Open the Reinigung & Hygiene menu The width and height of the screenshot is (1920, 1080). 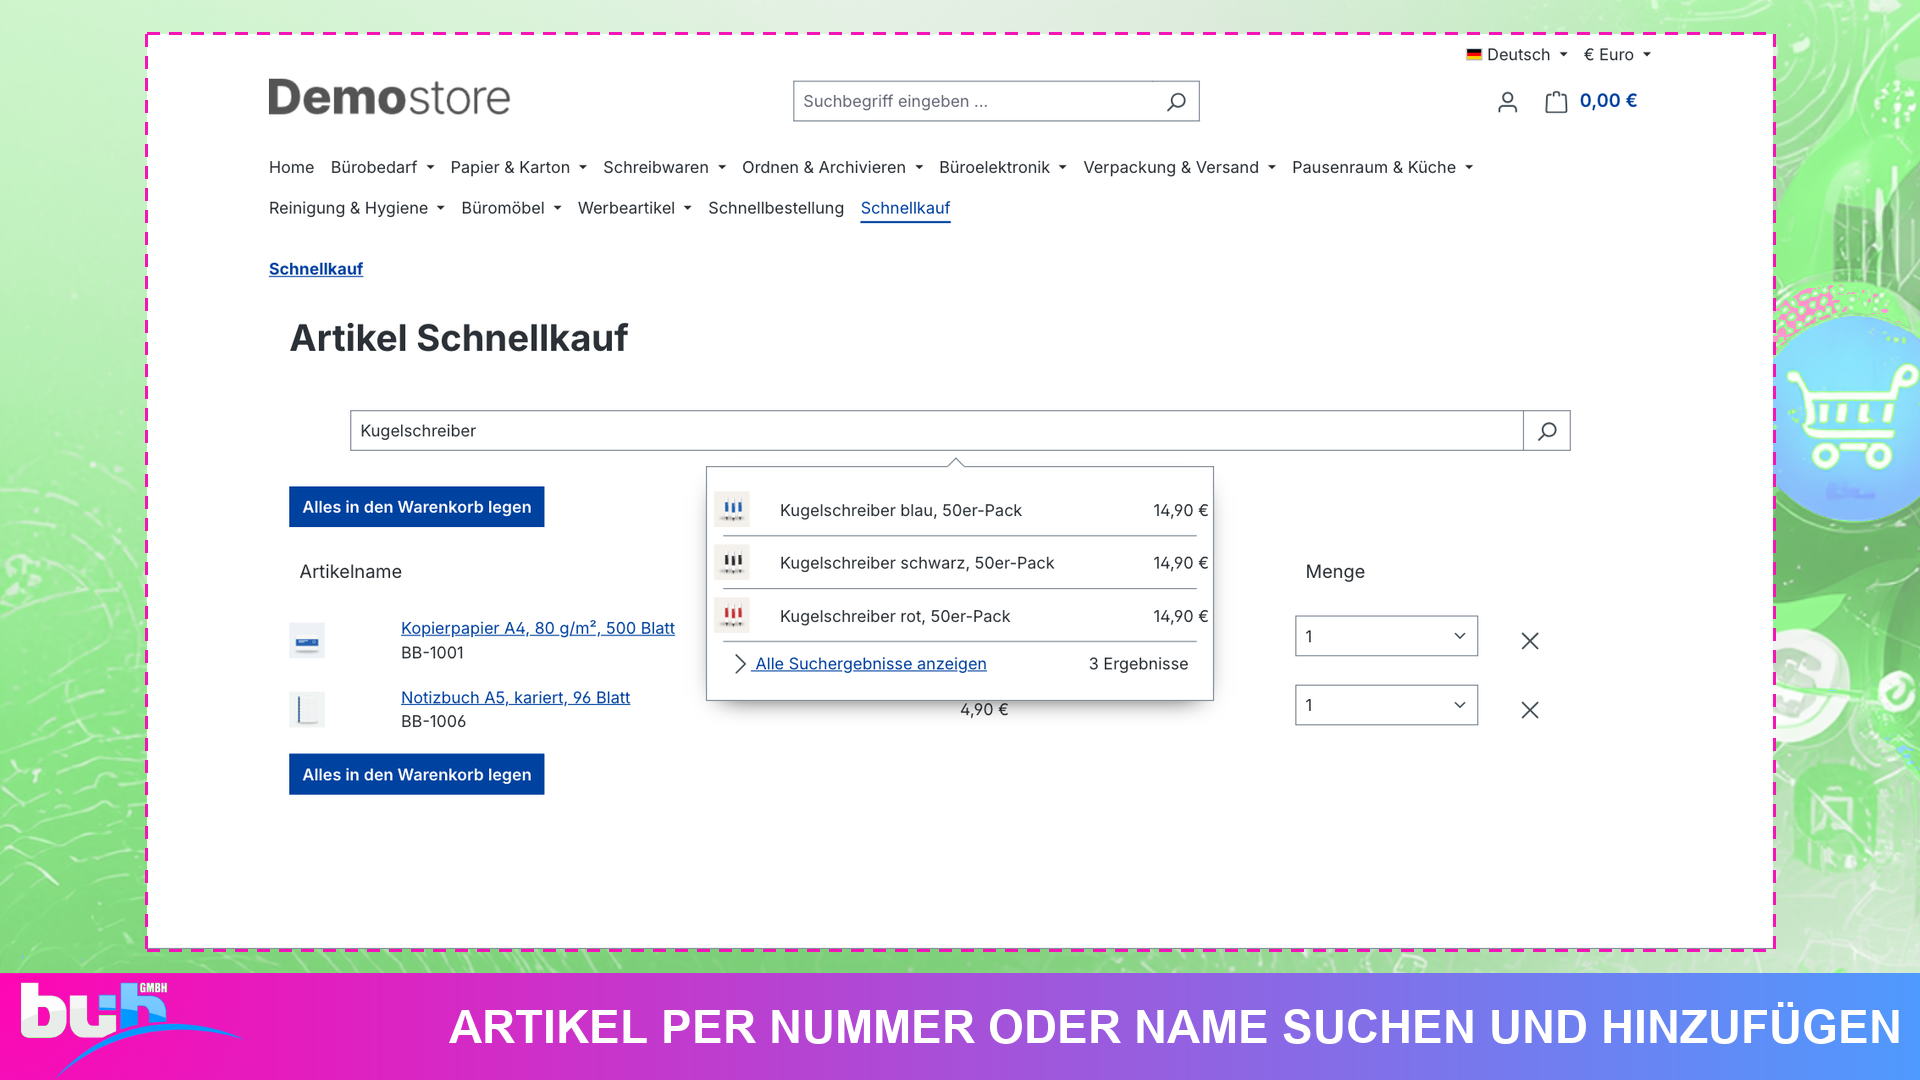tap(357, 208)
